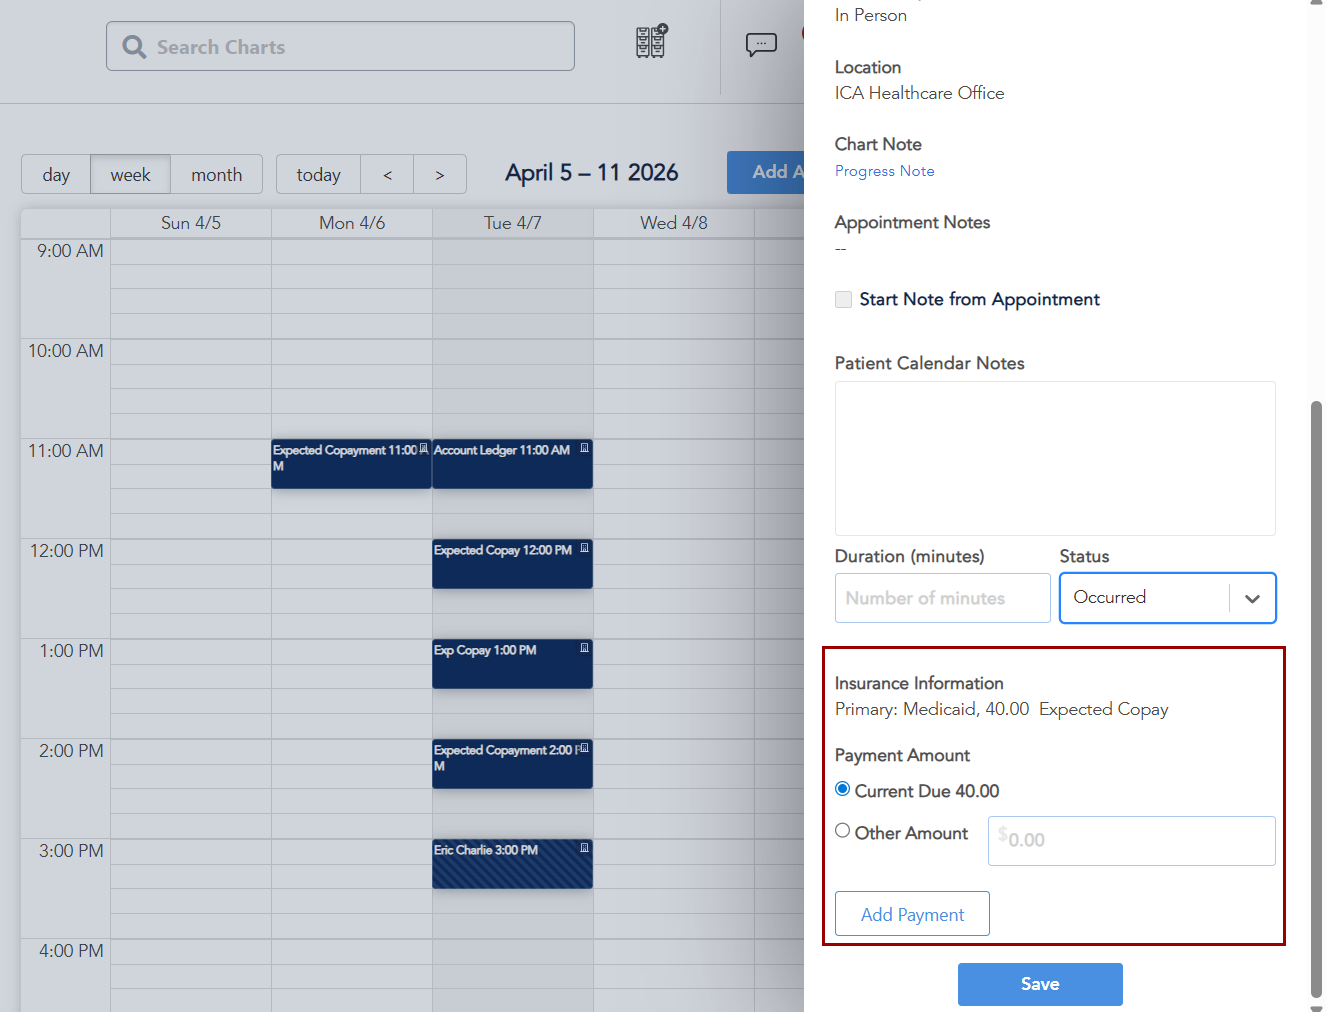1326x1012 pixels.
Task: Select the Current Due 40.00 radio option
Action: 843,790
